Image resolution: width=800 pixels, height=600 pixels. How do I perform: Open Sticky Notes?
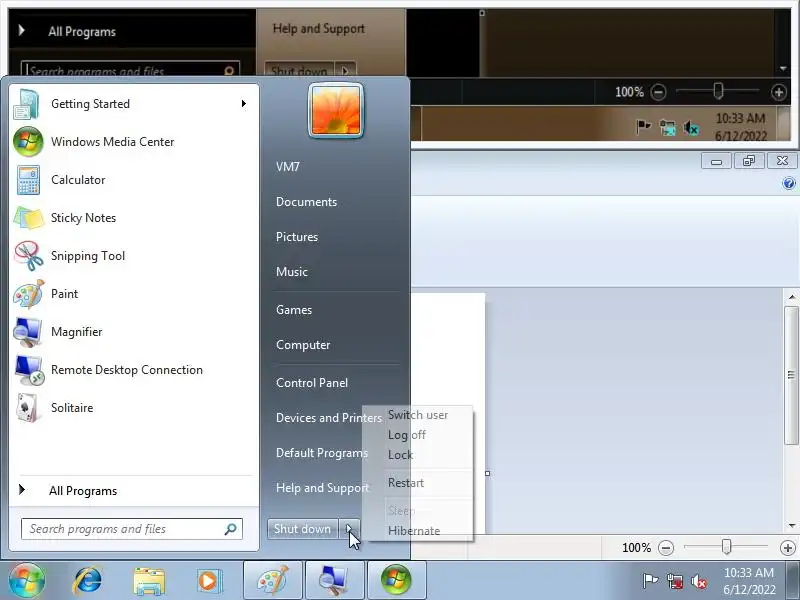(134, 218)
